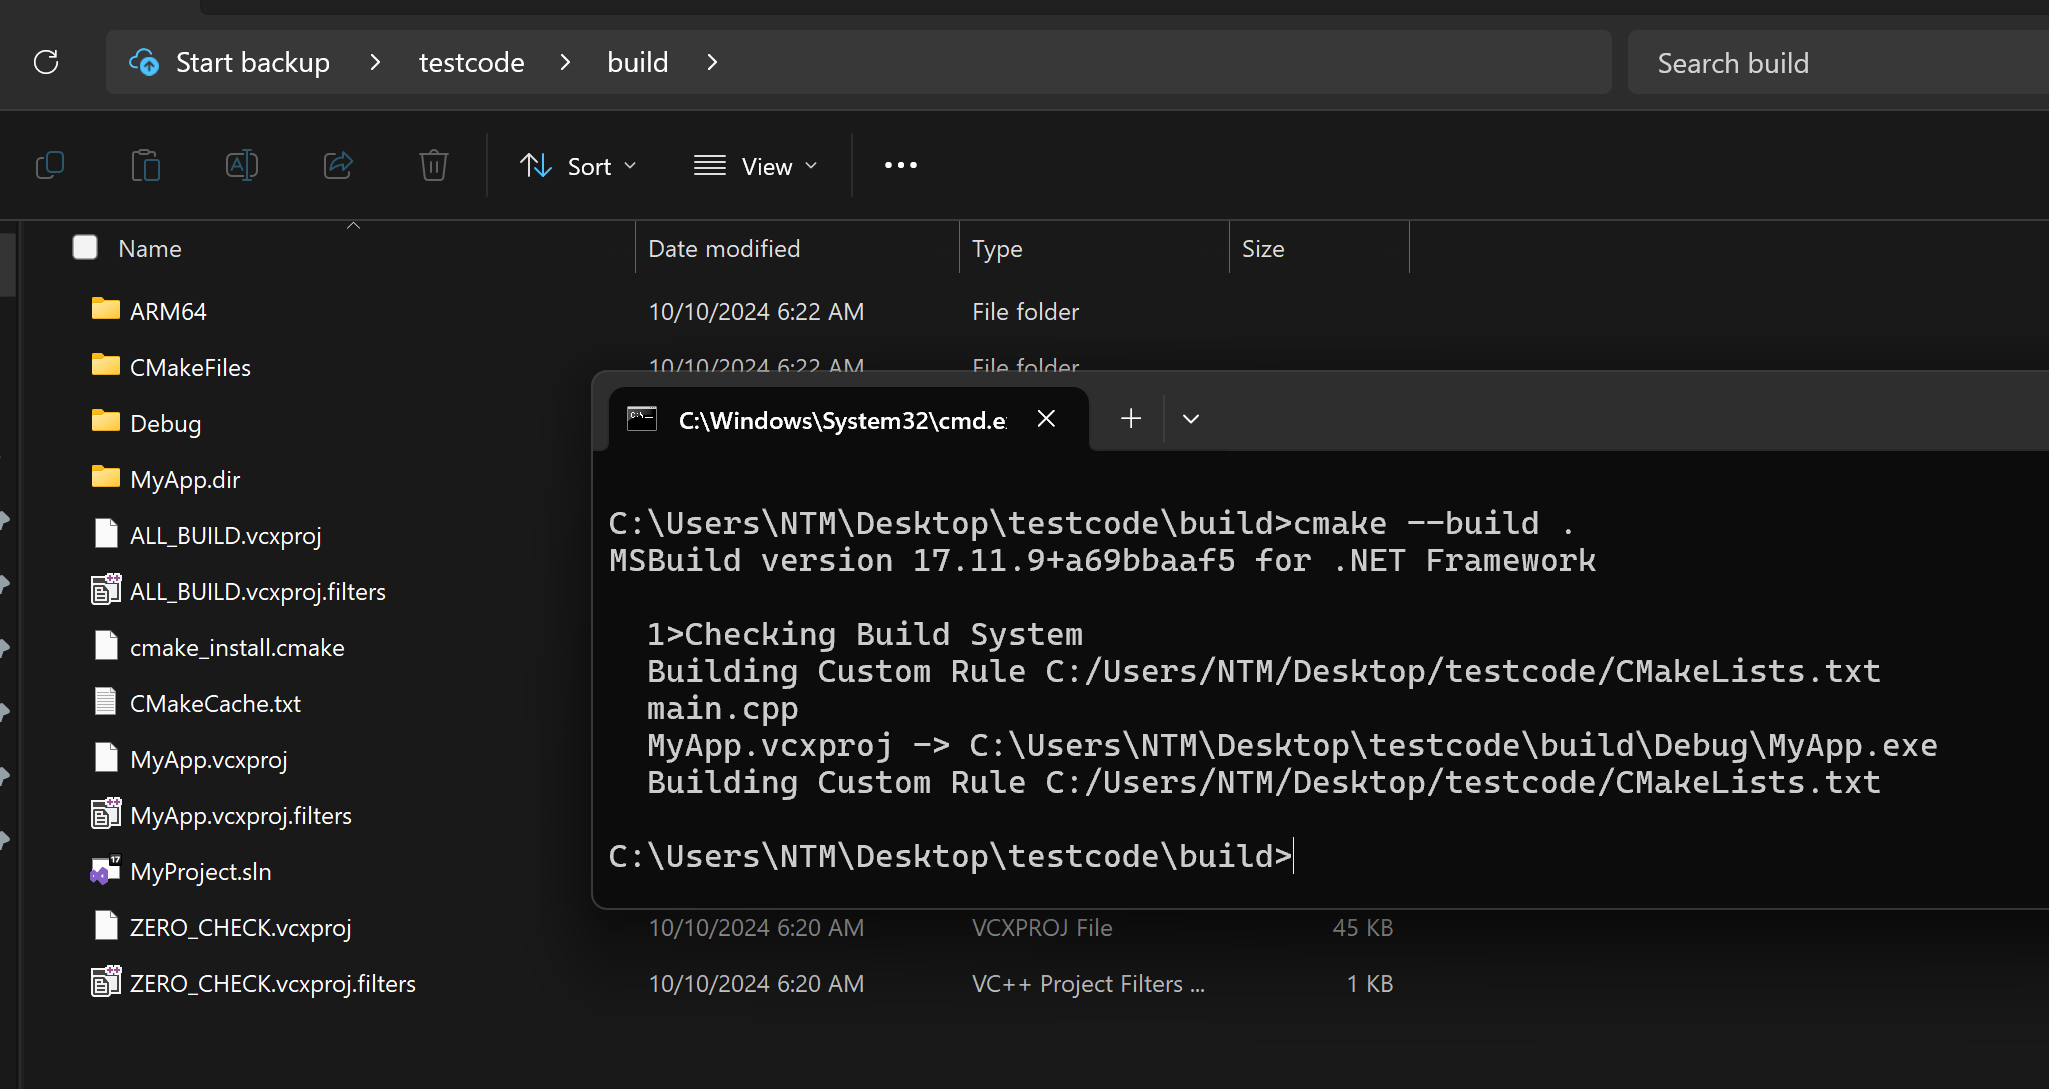This screenshot has height=1089, width=2049.
Task: Click the Paste clipboard icon
Action: point(146,165)
